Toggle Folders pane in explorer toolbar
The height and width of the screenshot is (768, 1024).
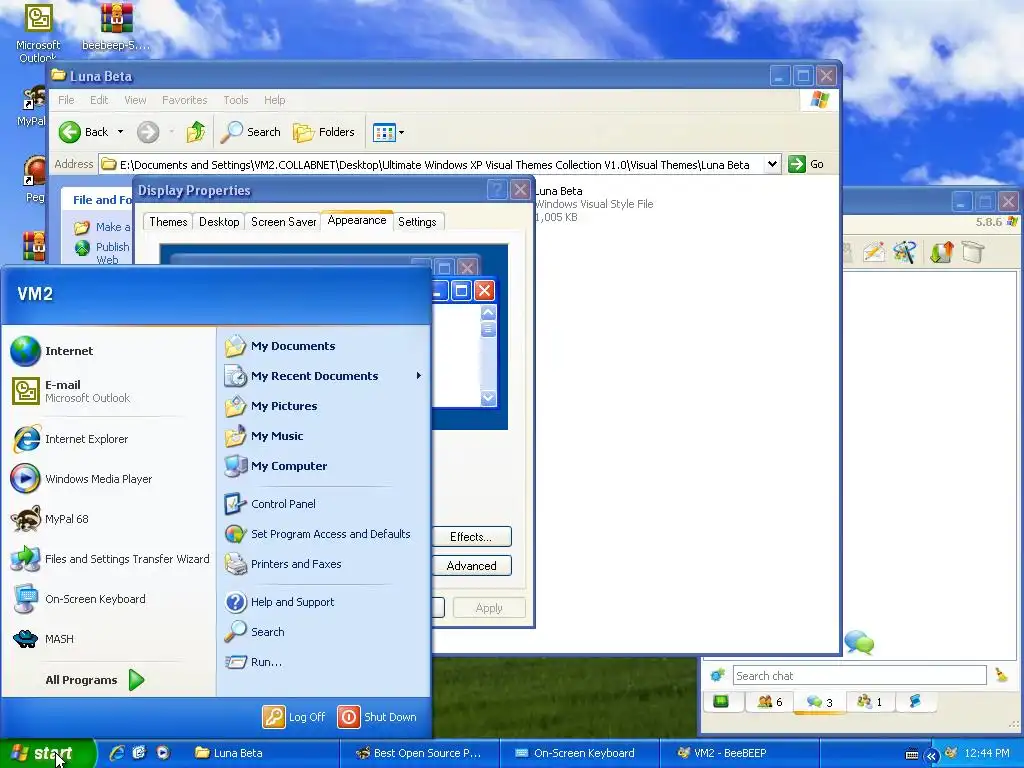[x=324, y=132]
